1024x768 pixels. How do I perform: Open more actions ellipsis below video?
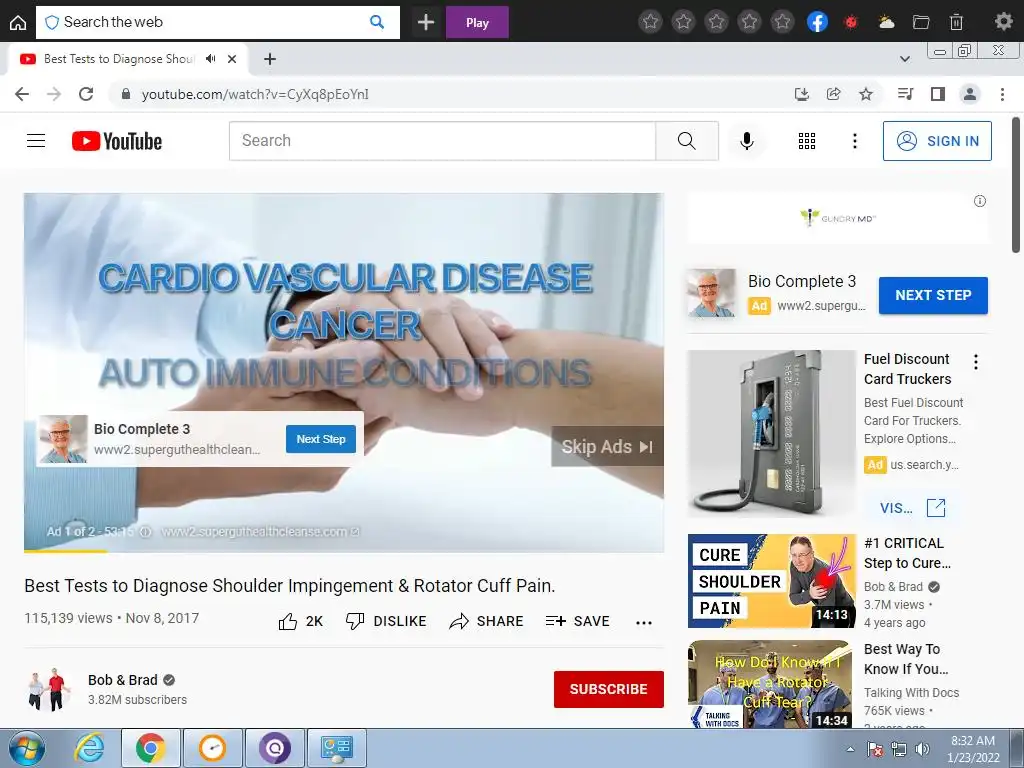644,622
